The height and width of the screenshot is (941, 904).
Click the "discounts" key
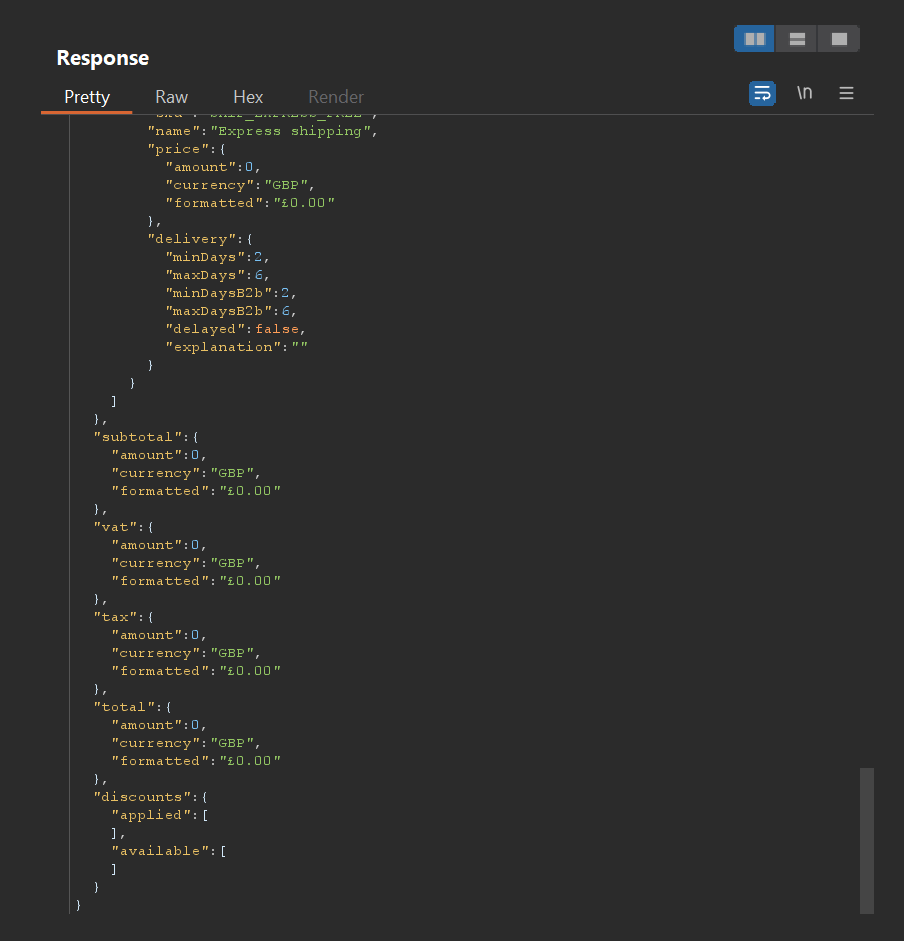[x=142, y=797]
